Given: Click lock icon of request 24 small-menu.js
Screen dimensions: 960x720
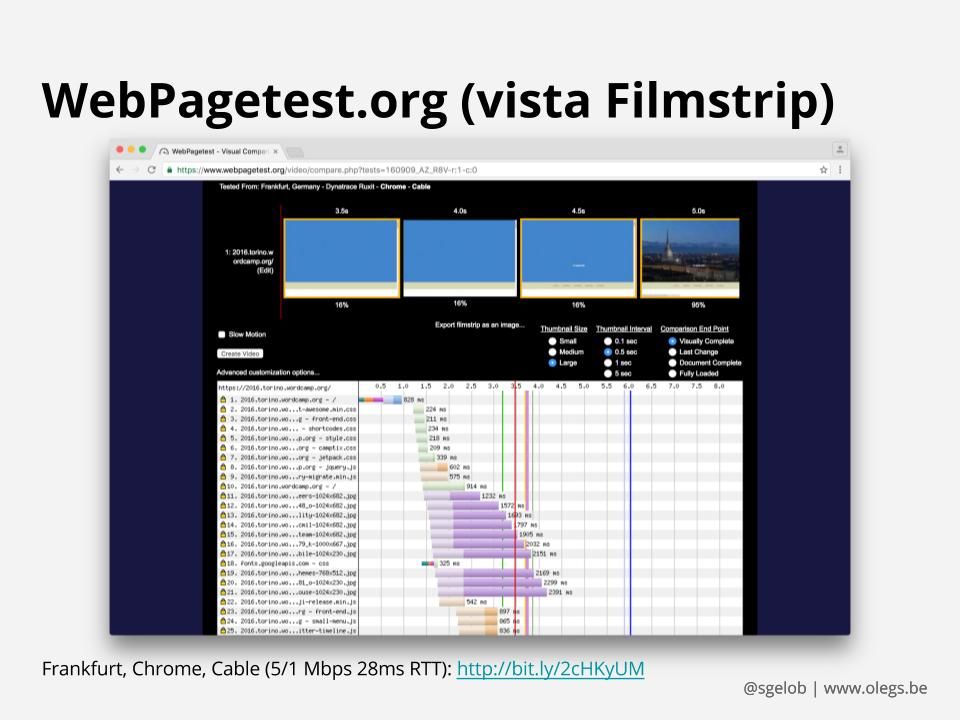Looking at the screenshot, I should (223, 621).
